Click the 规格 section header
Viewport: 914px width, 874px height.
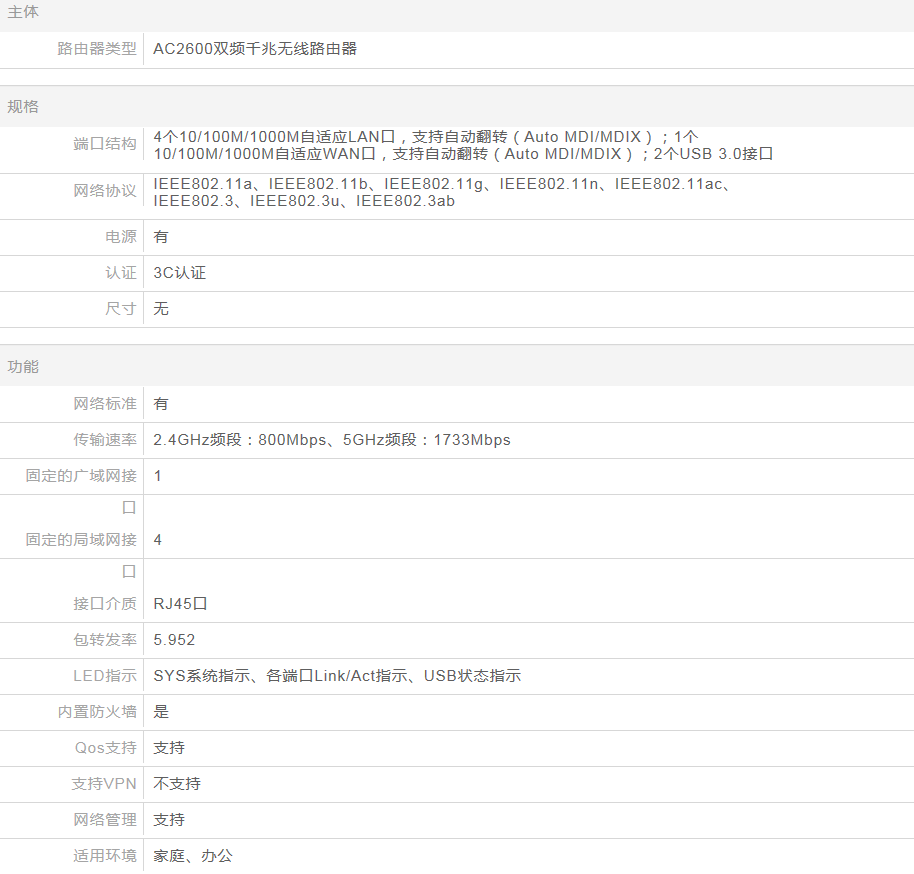(23, 106)
